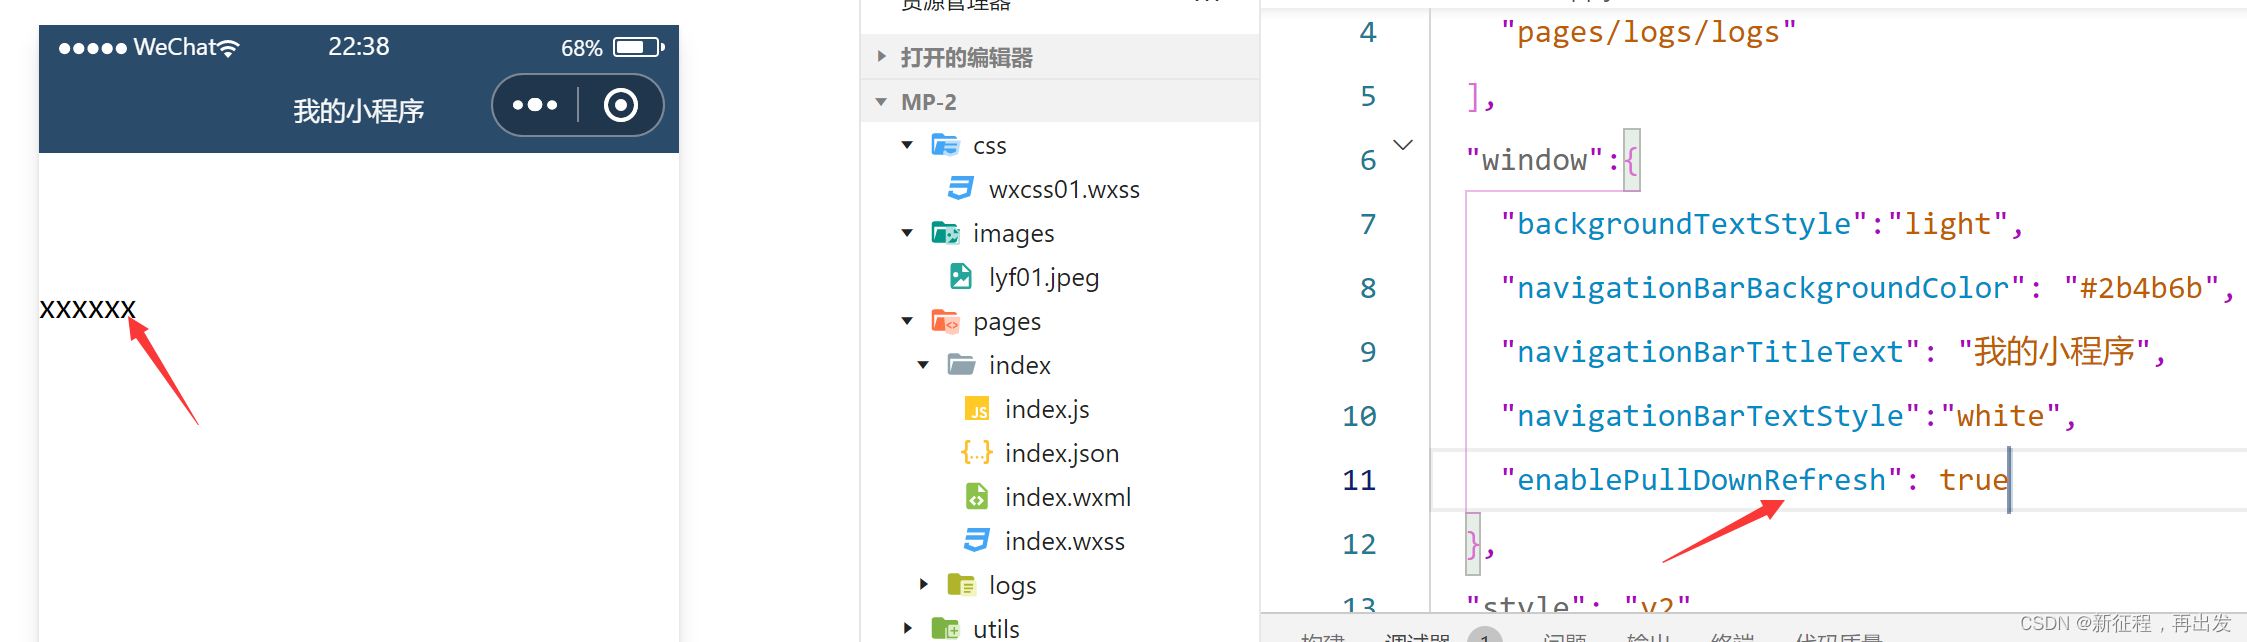The width and height of the screenshot is (2247, 642).
Task: Open index.wxss file
Action: pos(1065,541)
